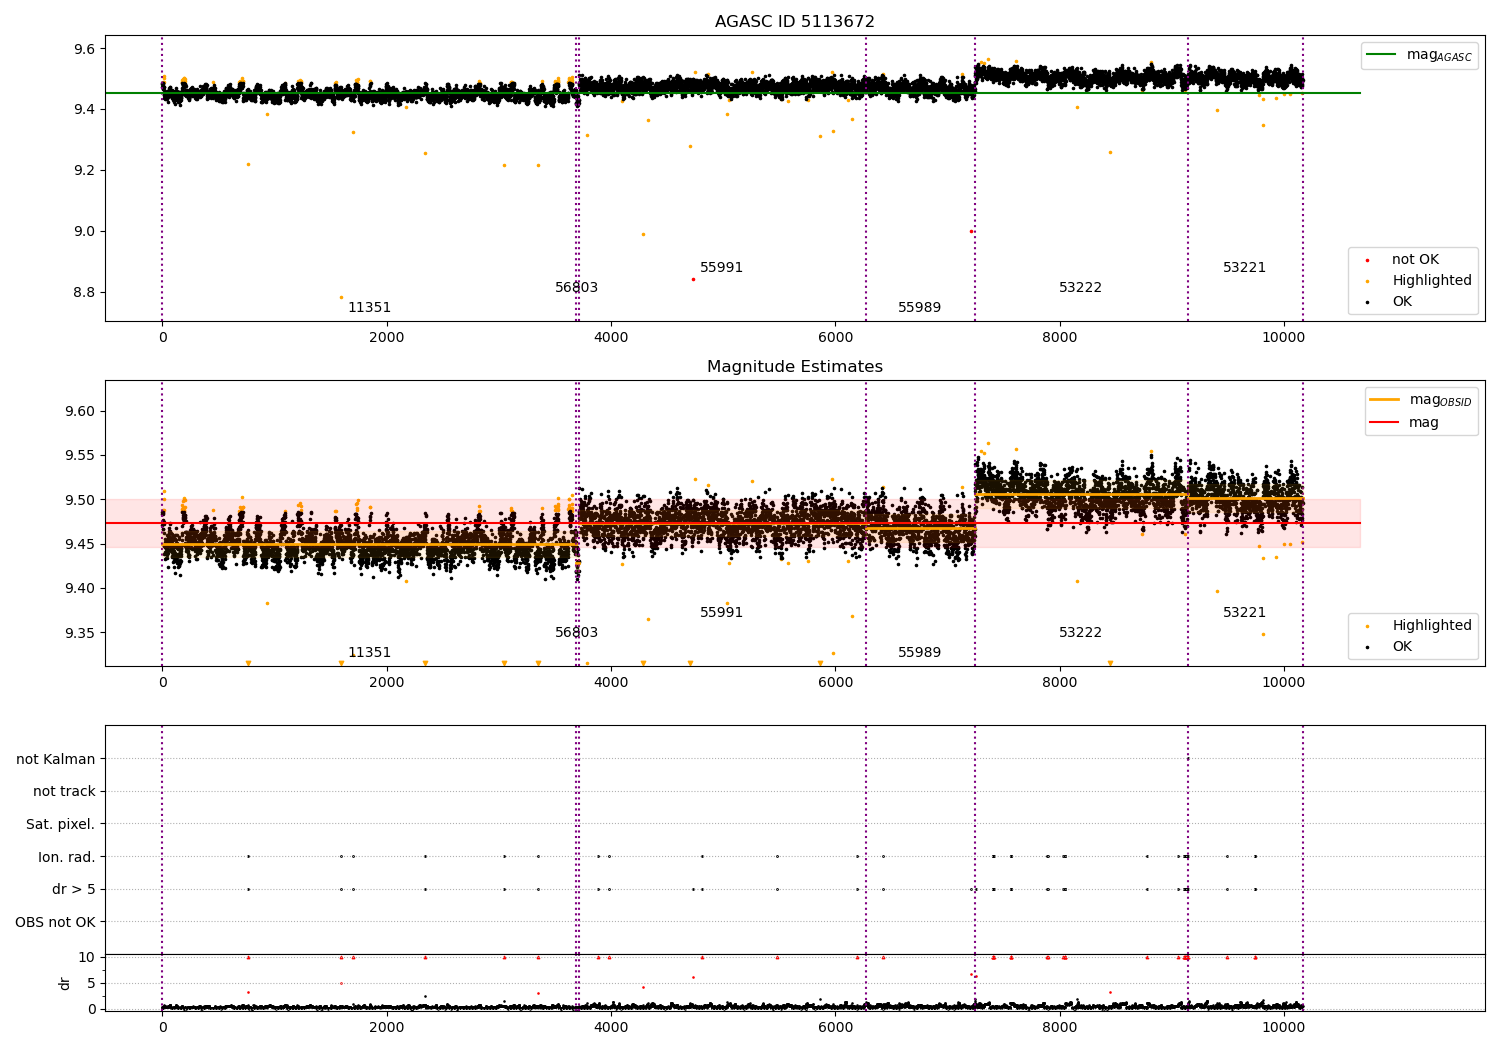The width and height of the screenshot is (1500, 1050).
Task: Click the 9.55 y-tick of middle plot
Action: coord(81,456)
